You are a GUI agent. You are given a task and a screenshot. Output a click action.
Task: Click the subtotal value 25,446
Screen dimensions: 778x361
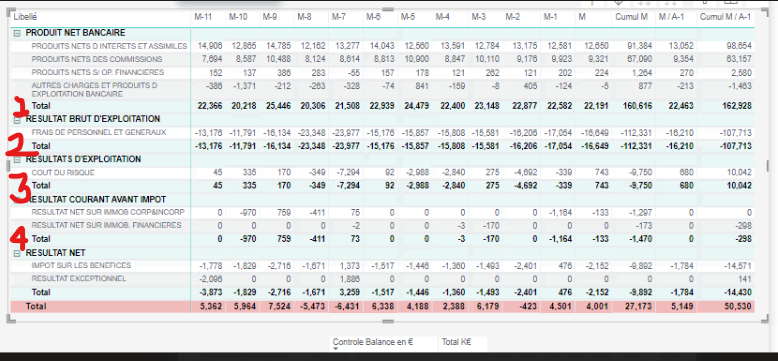[x=279, y=106]
